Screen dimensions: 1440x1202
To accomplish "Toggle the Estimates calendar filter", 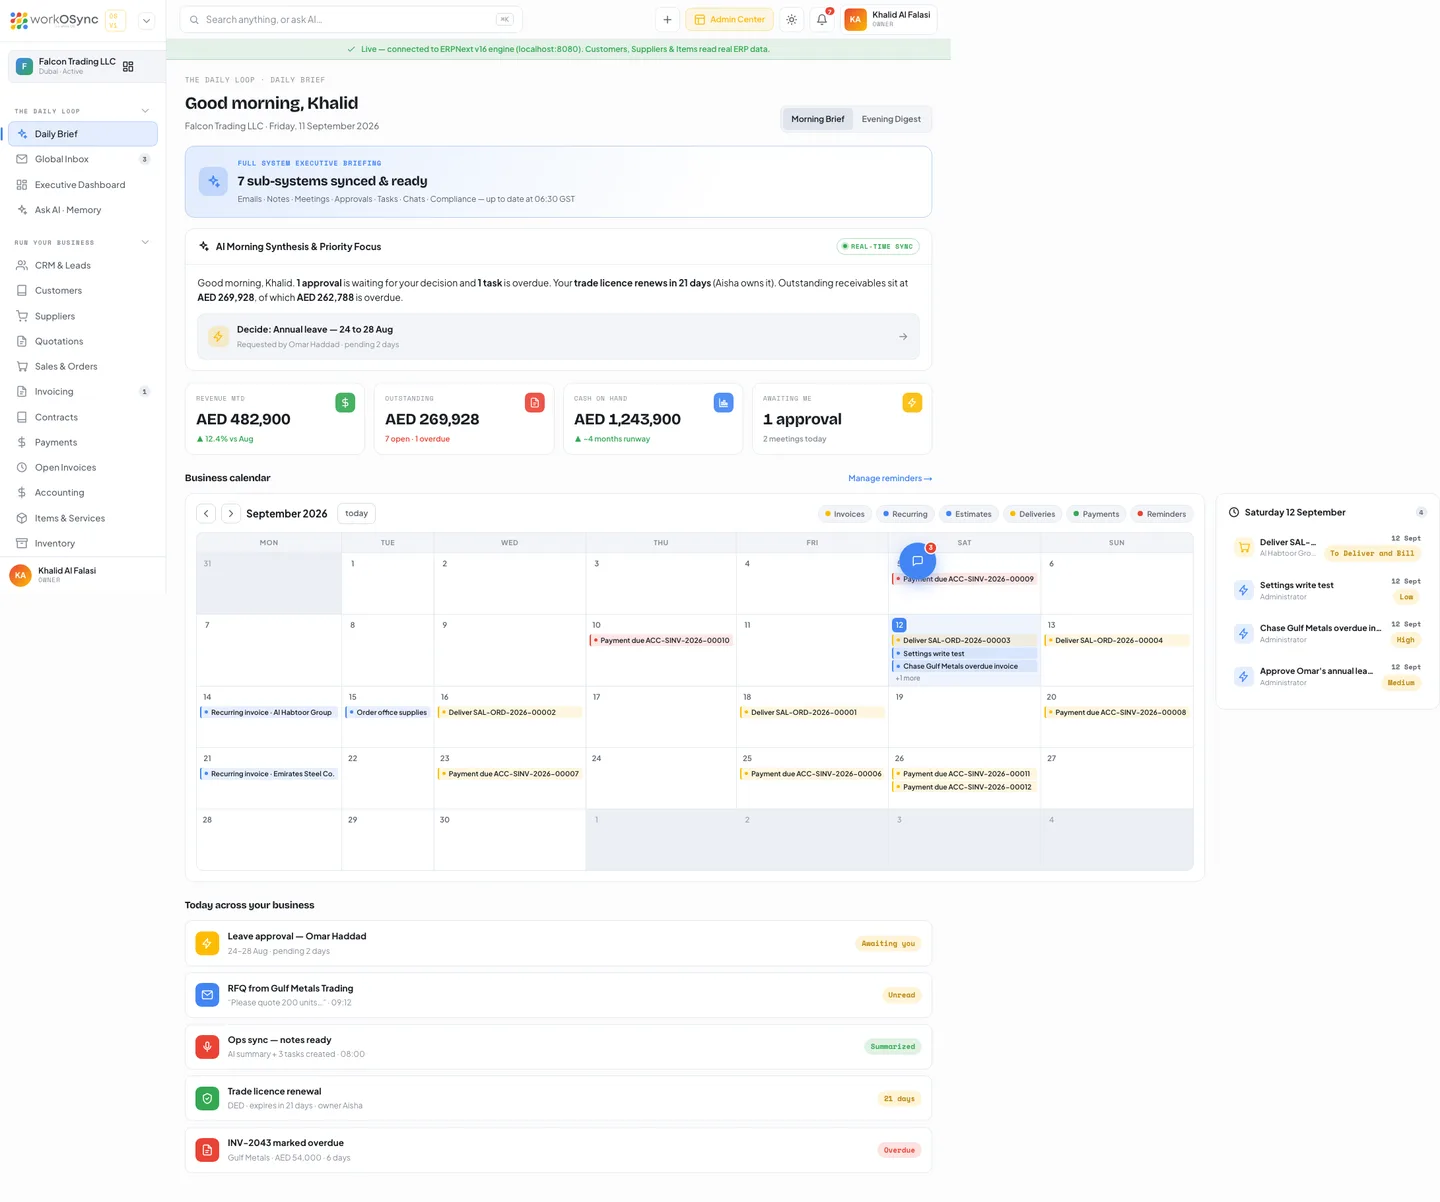I will (x=969, y=514).
